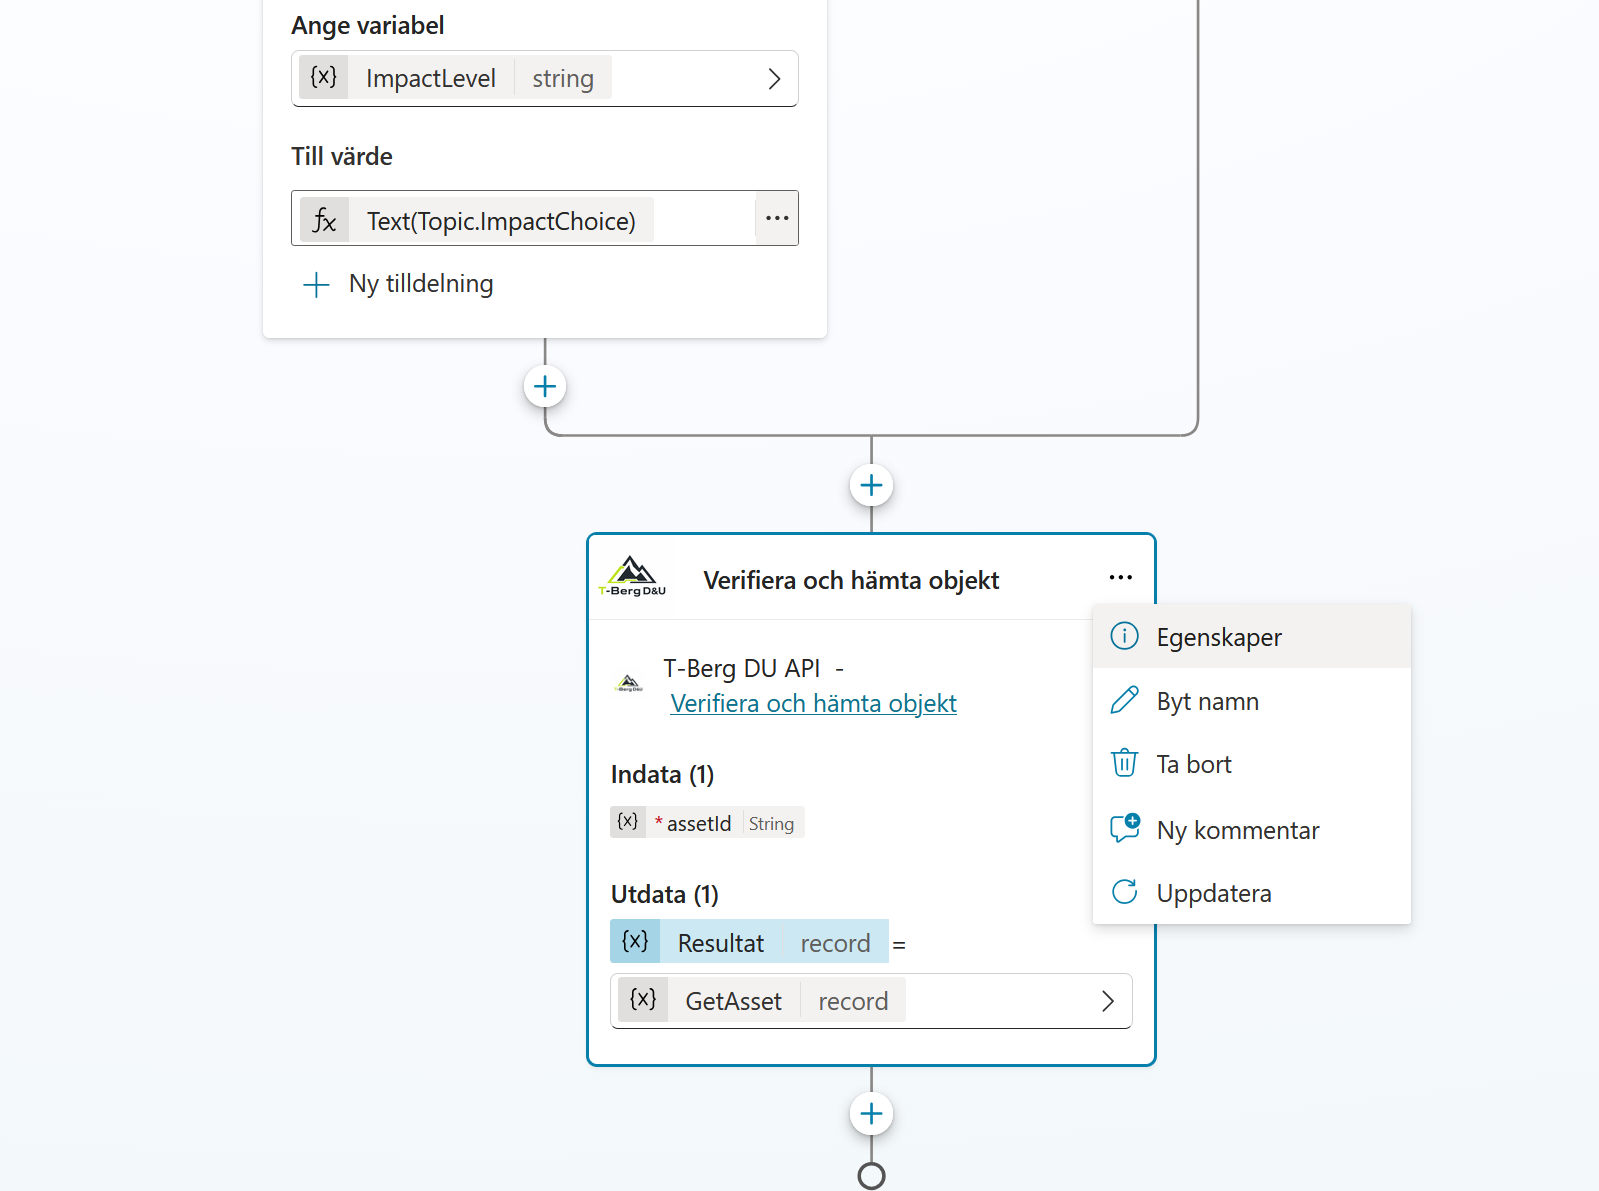Image resolution: width=1599 pixels, height=1191 pixels.
Task: Click the Indata (1) heading
Action: (x=662, y=774)
